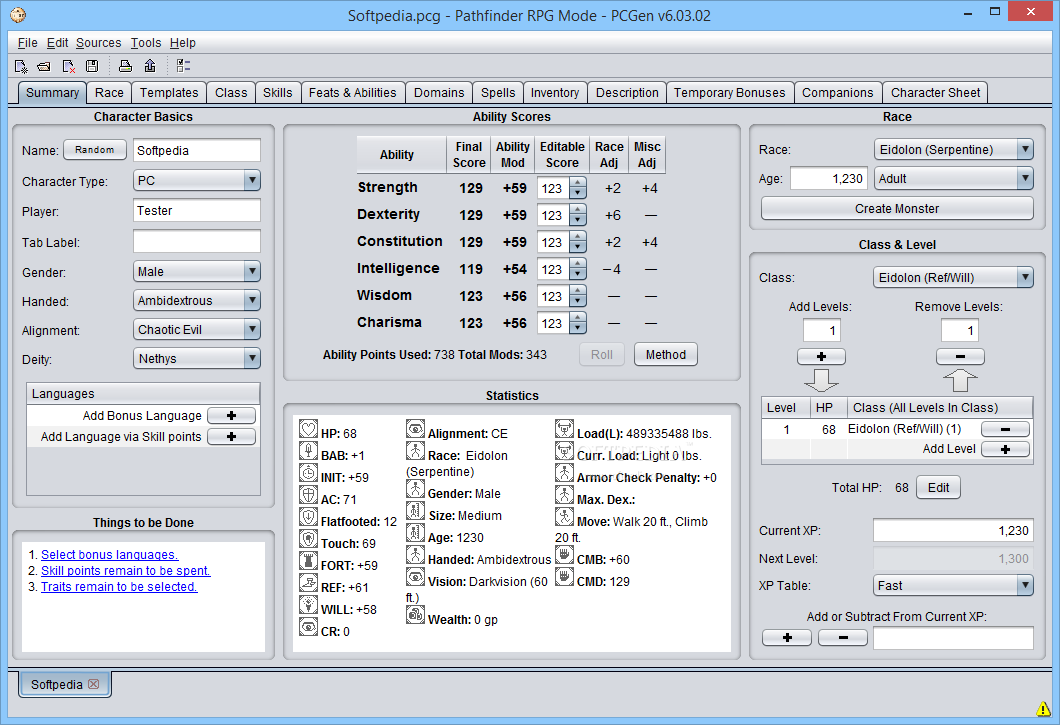Viewport: 1060px width, 725px height.
Task: Click the REF icon in Statistics
Action: coord(308,583)
